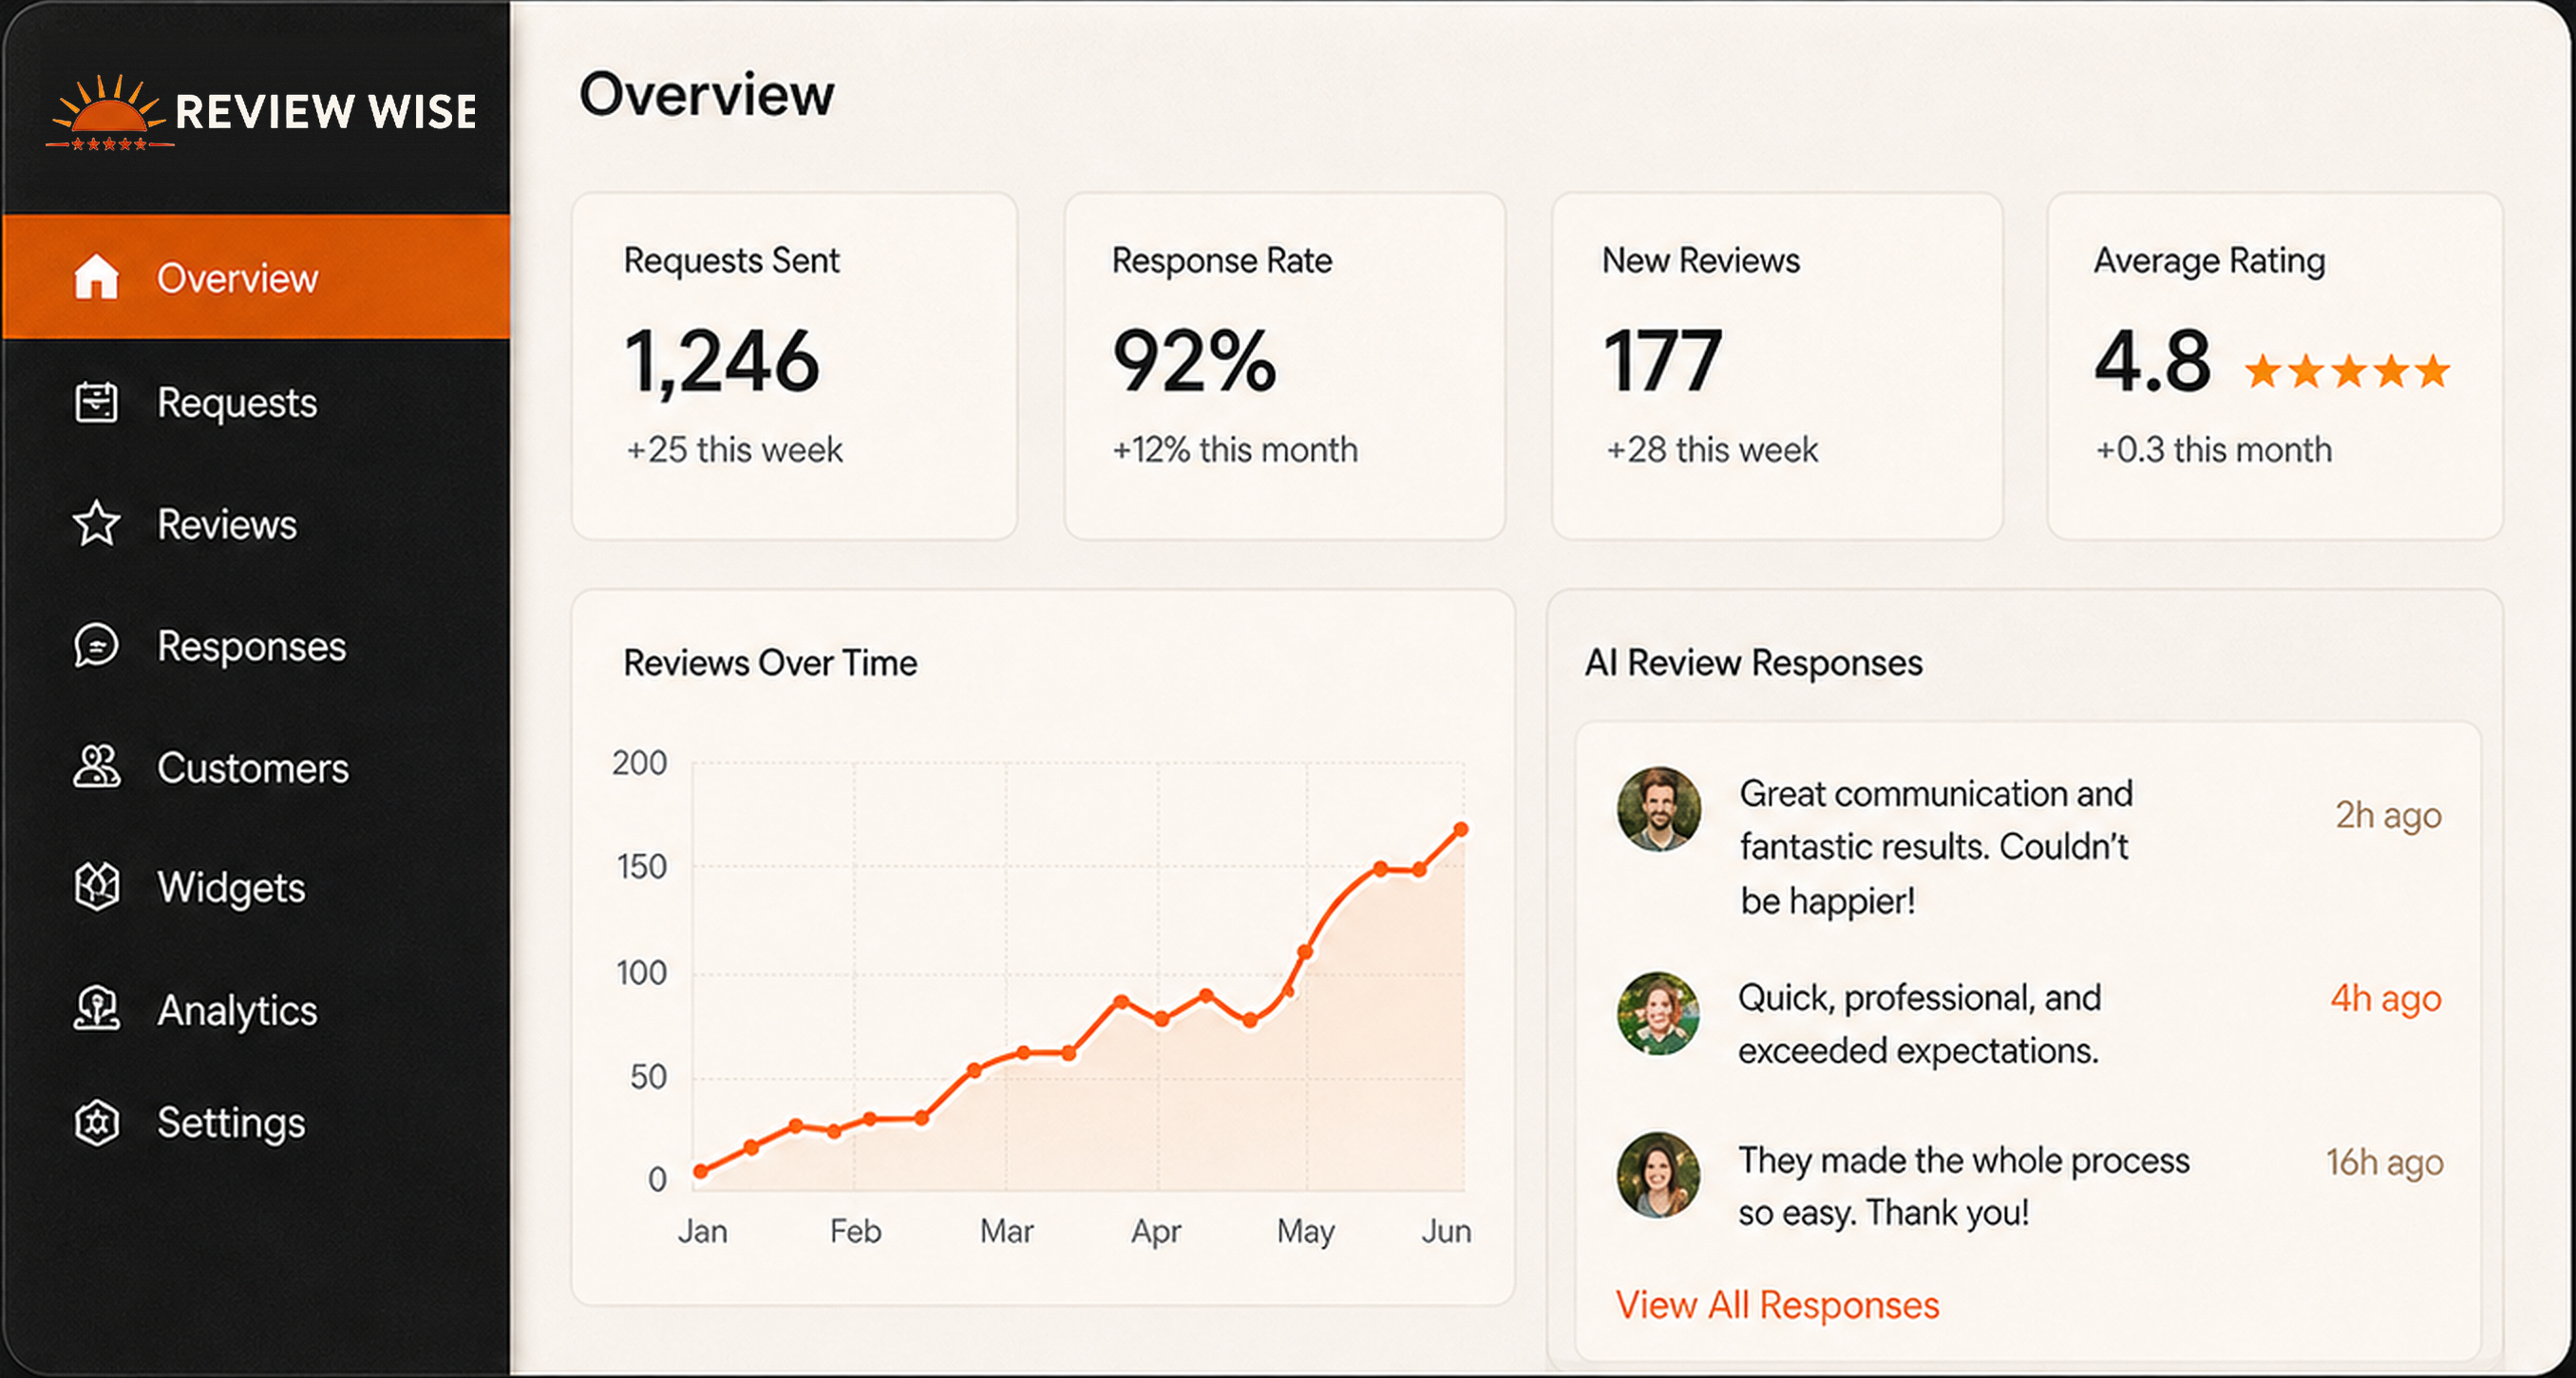
Task: Click the '2h ago' timestamp
Action: coord(2388,815)
